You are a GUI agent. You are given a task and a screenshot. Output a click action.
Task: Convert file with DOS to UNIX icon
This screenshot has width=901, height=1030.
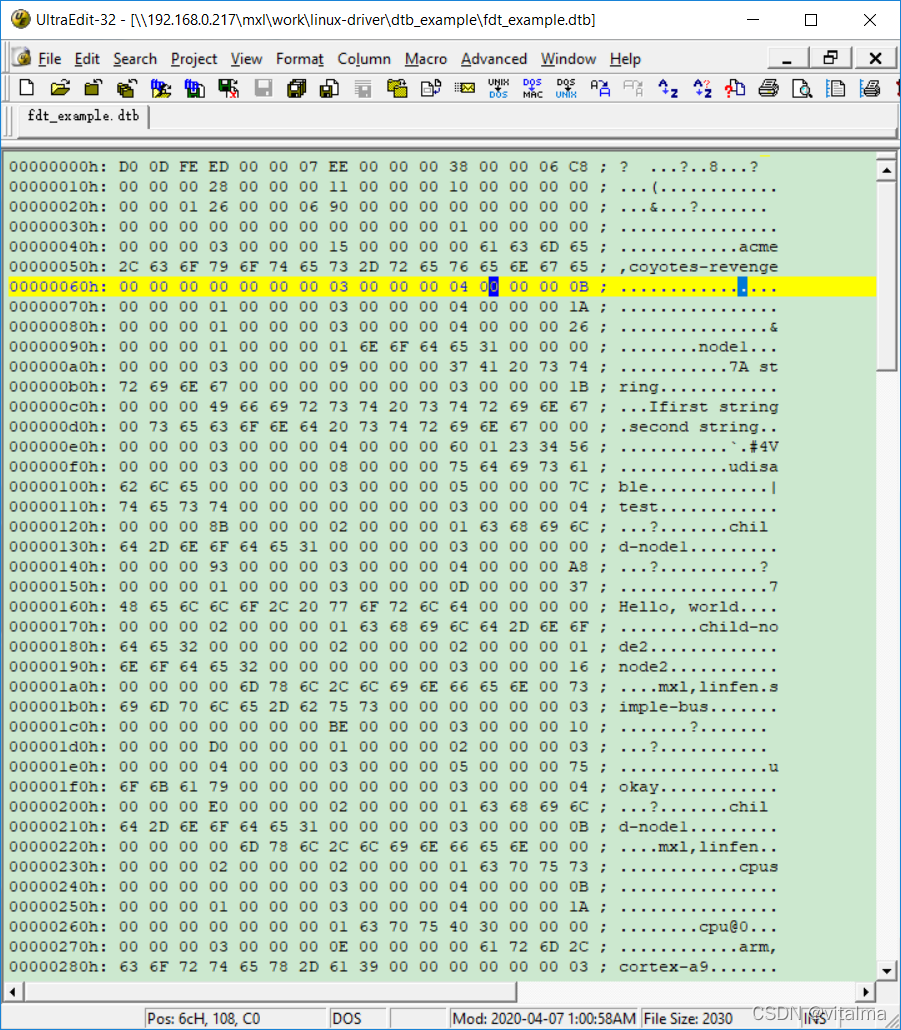tap(566, 87)
